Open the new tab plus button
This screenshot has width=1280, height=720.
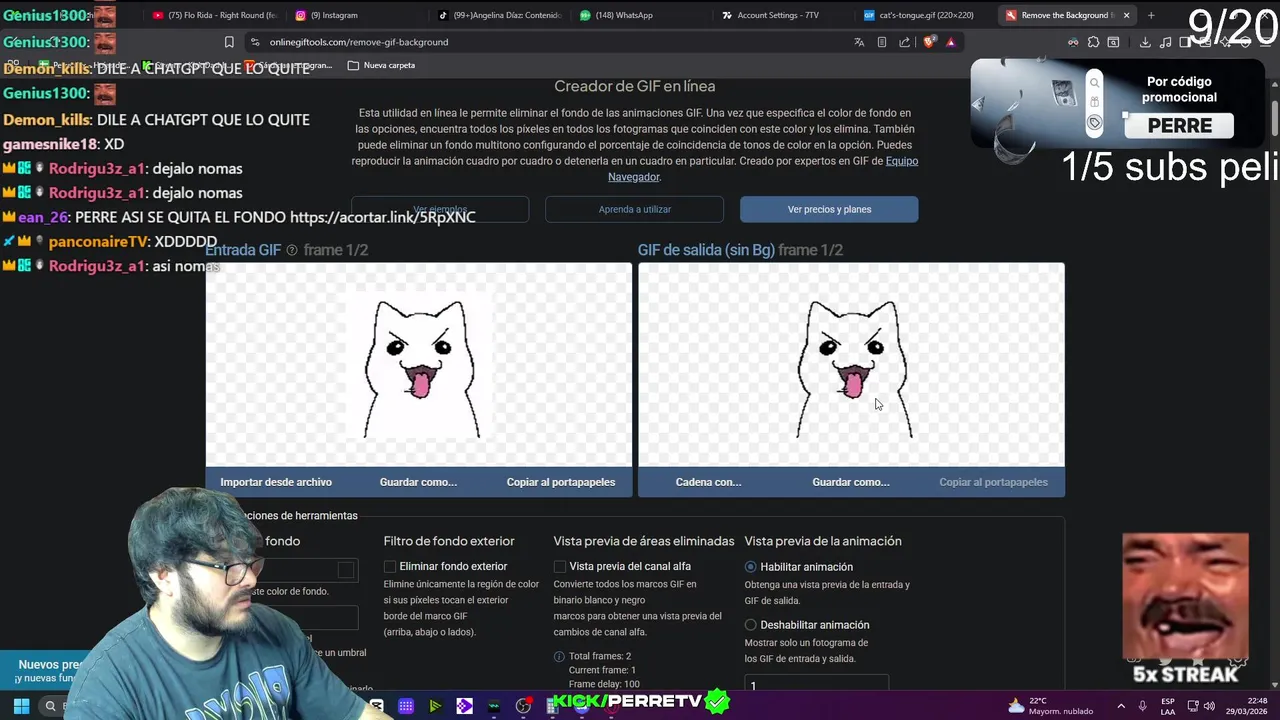pos(1151,15)
